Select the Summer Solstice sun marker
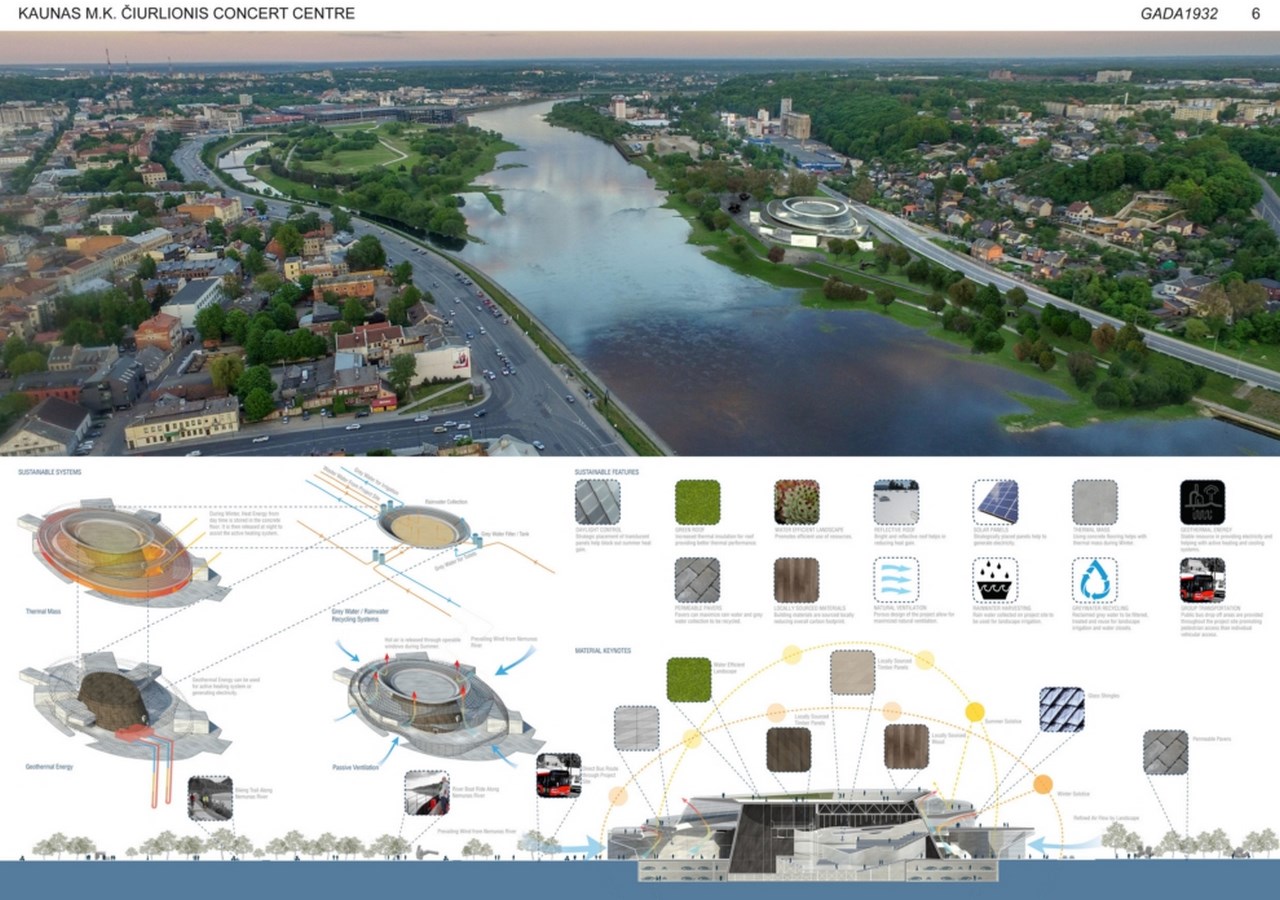This screenshot has height=900, width=1280. [974, 712]
